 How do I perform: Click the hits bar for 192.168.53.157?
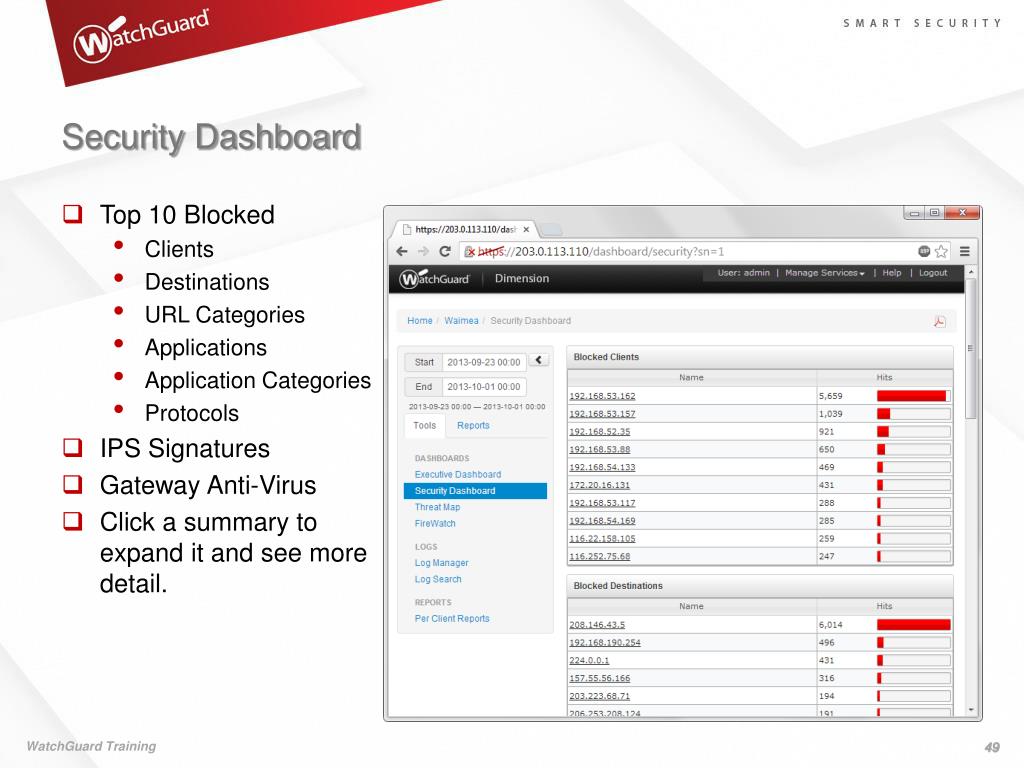(x=913, y=414)
